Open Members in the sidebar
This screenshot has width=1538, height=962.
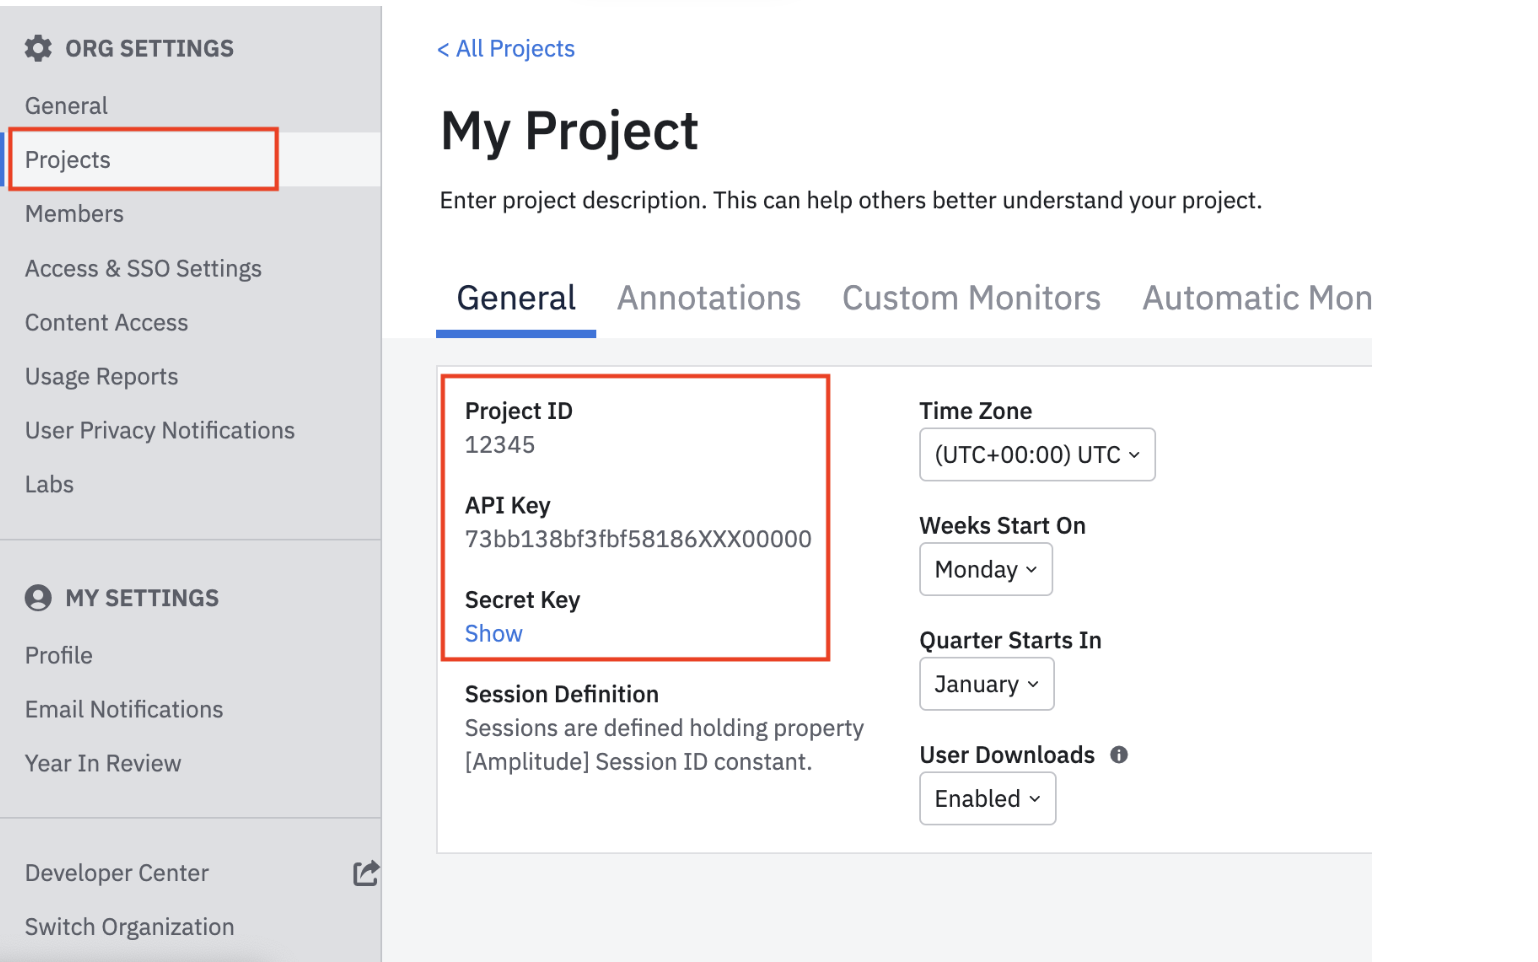click(x=74, y=214)
